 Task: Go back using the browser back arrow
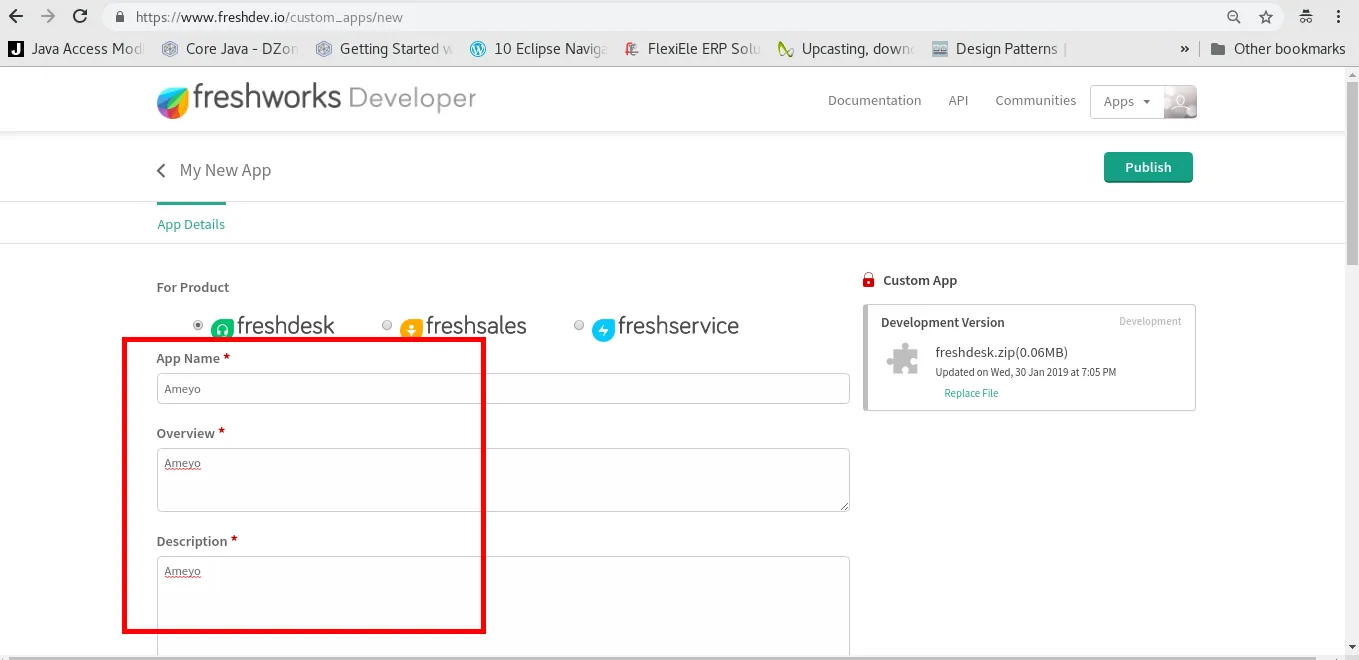pos(16,17)
